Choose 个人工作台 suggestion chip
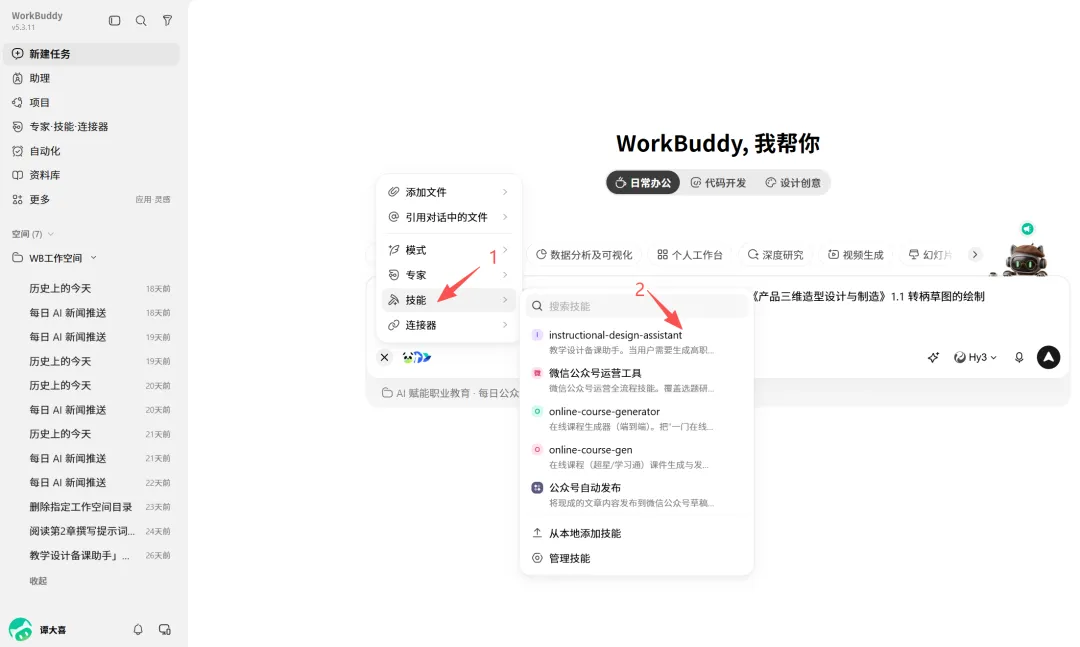 point(689,255)
